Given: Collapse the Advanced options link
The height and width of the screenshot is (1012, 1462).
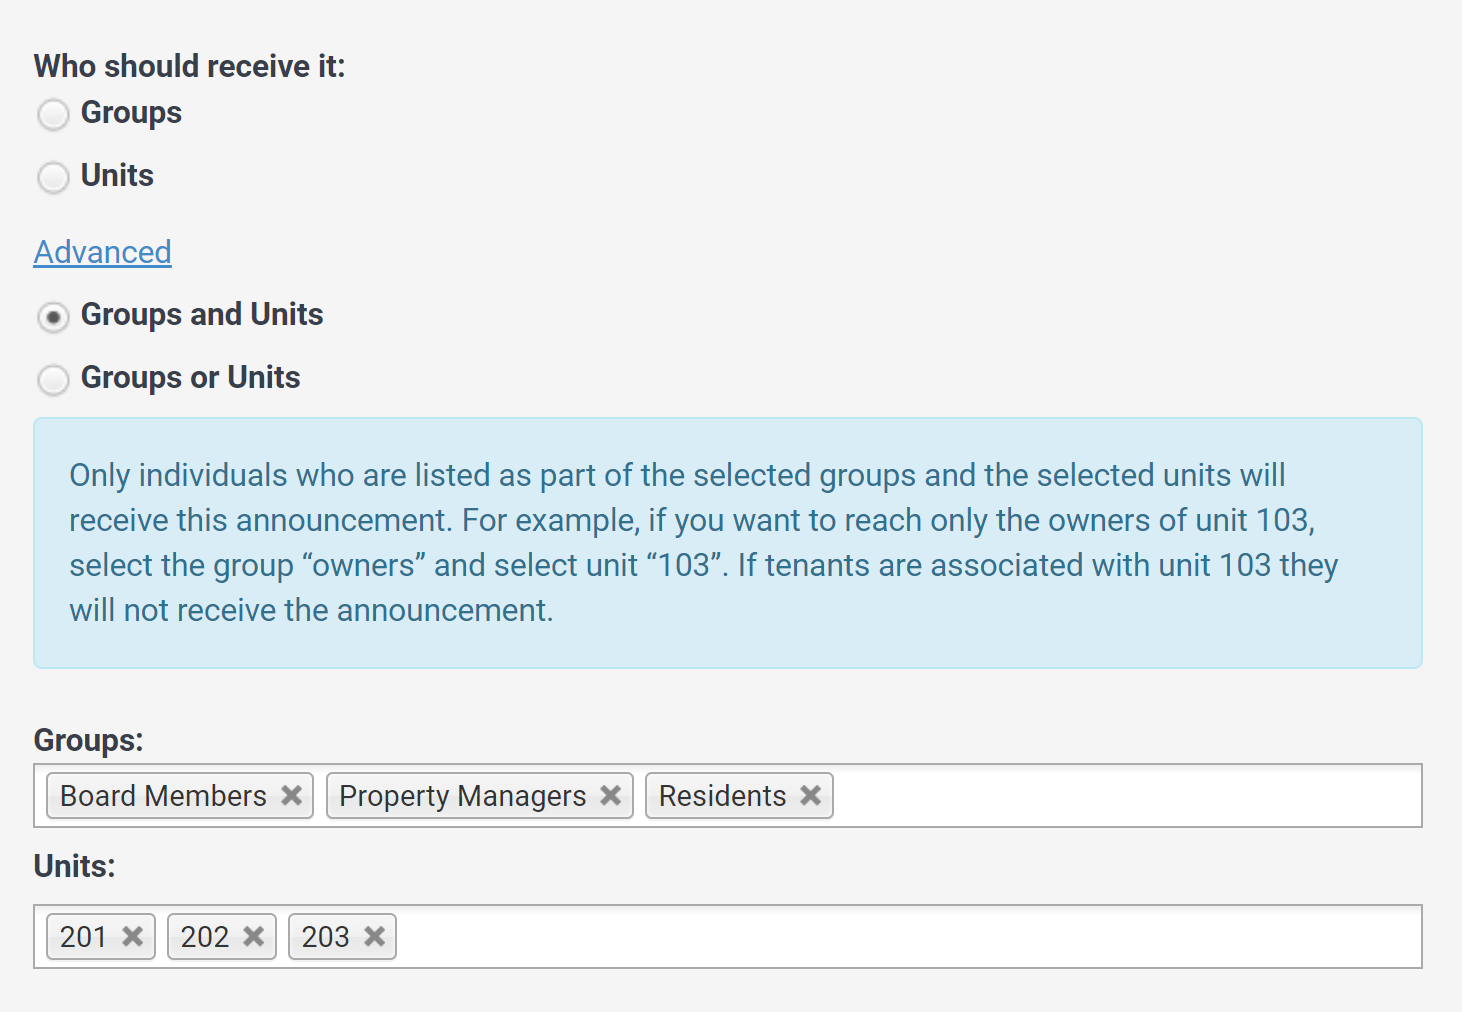Looking at the screenshot, I should [x=103, y=252].
